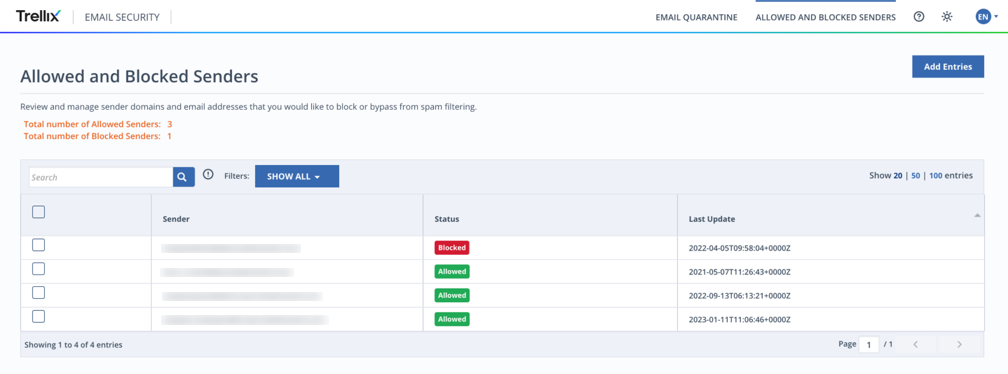
Task: Go to next page arrow
Action: [959, 344]
